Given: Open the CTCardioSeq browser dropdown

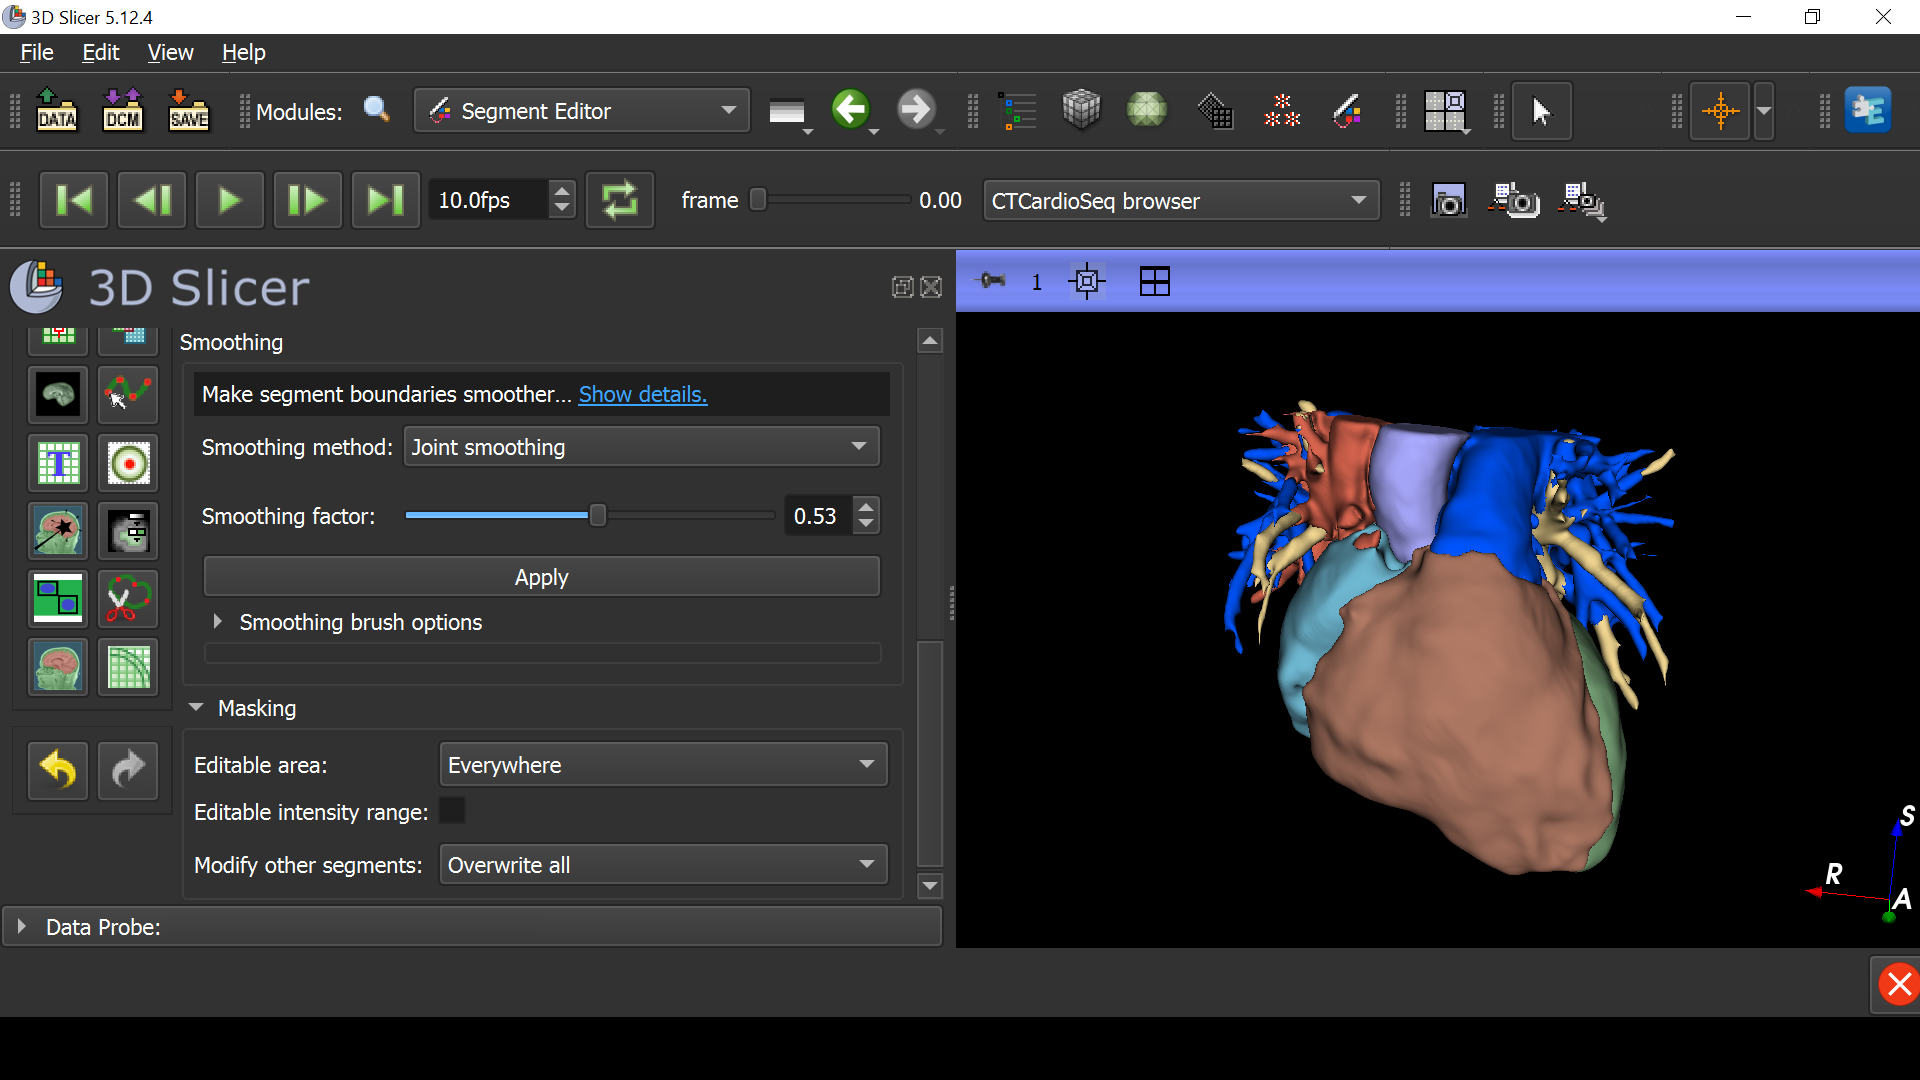Looking at the screenshot, I should (1181, 201).
